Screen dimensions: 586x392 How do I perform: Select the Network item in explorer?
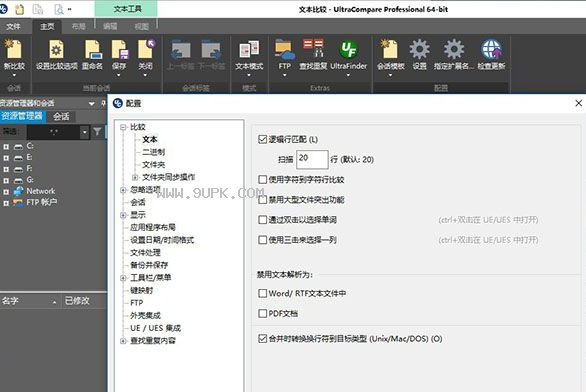40,191
